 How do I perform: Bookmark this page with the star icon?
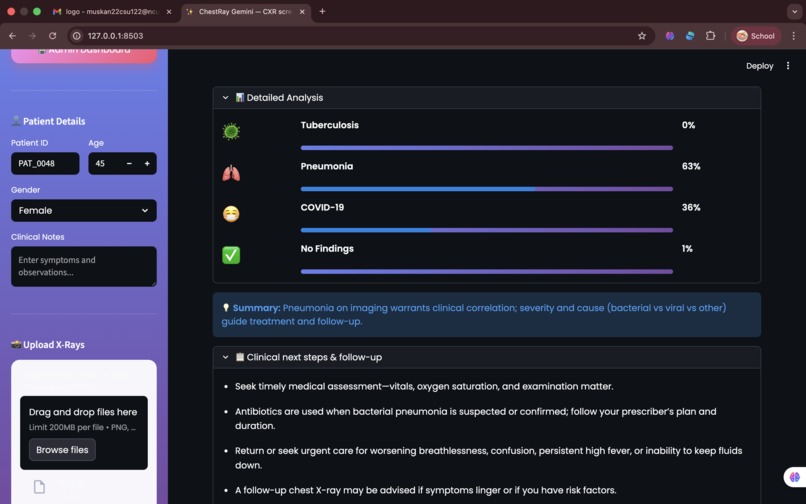(642, 36)
